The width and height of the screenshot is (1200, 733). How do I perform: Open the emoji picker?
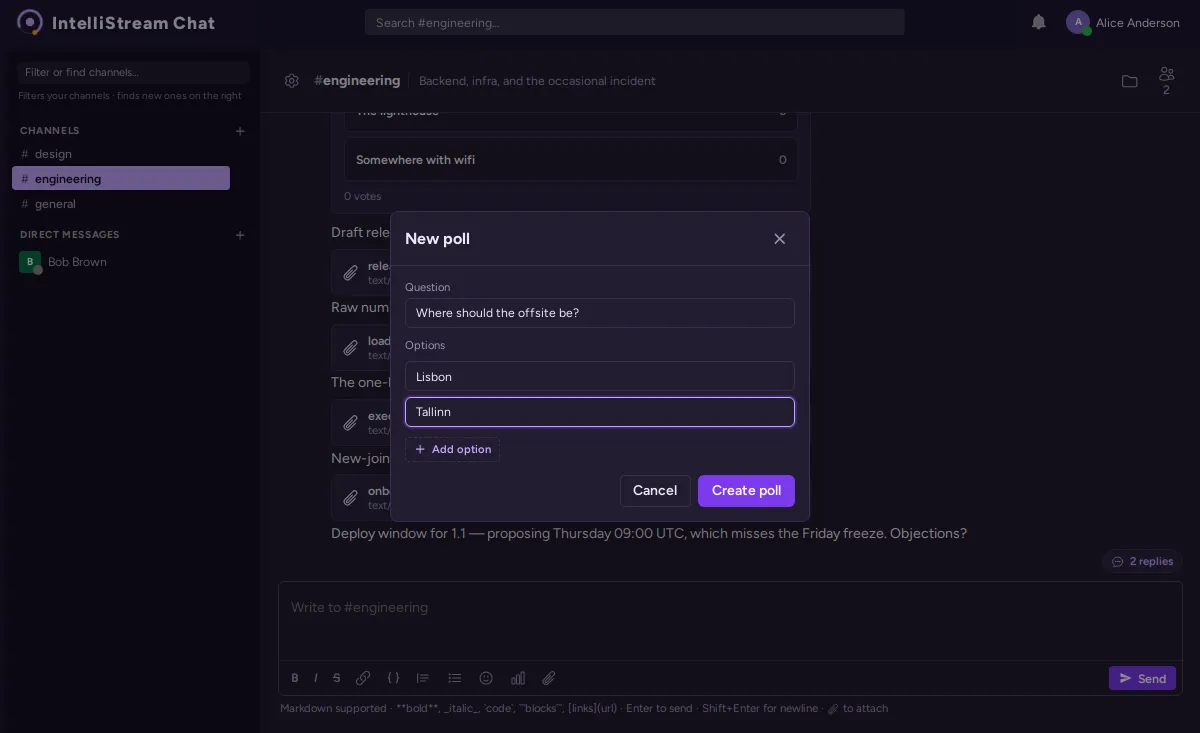(x=486, y=678)
